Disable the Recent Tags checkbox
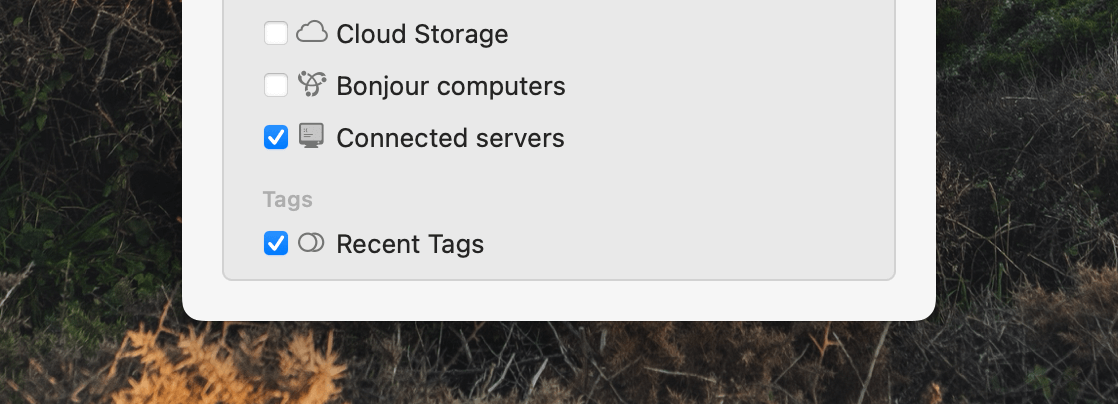Image resolution: width=1118 pixels, height=404 pixels. coord(276,243)
